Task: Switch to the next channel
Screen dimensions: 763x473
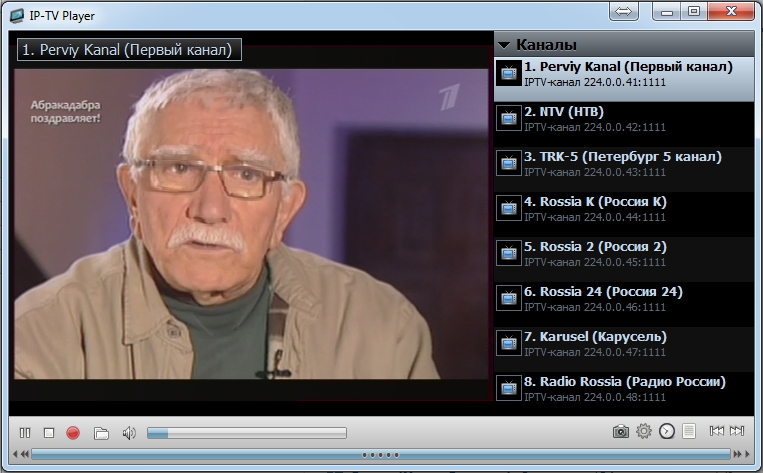Action: pos(737,431)
